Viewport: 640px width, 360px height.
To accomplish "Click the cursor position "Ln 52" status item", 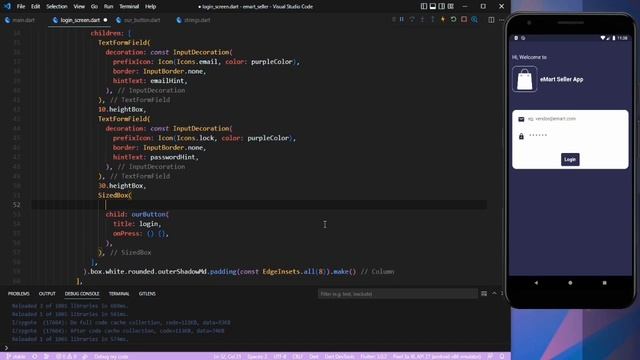I will (227, 356).
